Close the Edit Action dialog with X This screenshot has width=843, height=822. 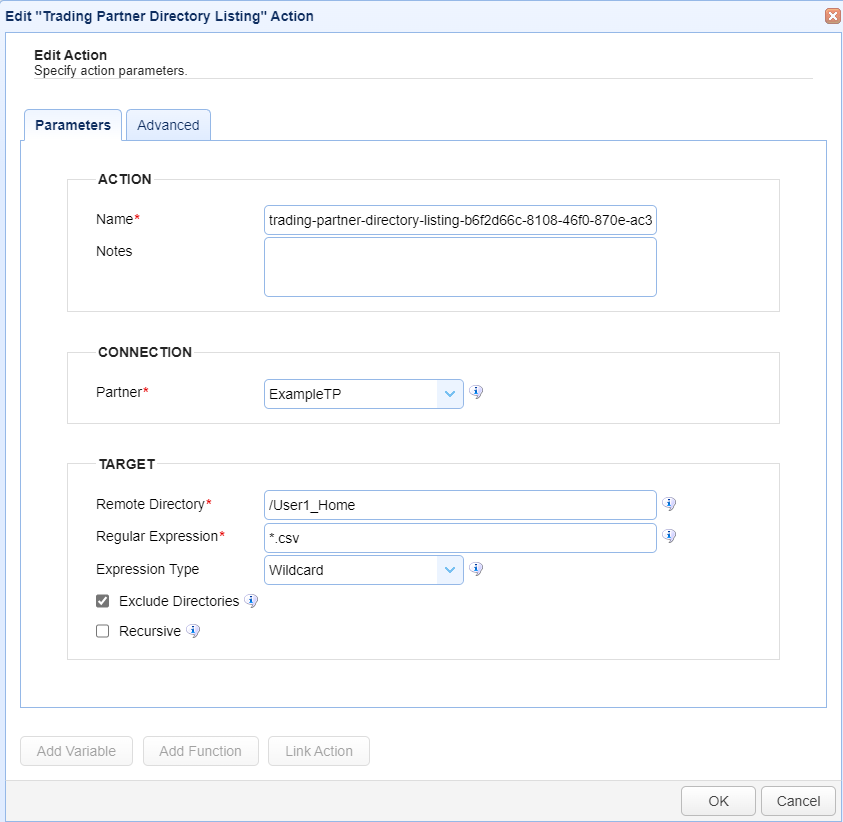click(x=832, y=16)
